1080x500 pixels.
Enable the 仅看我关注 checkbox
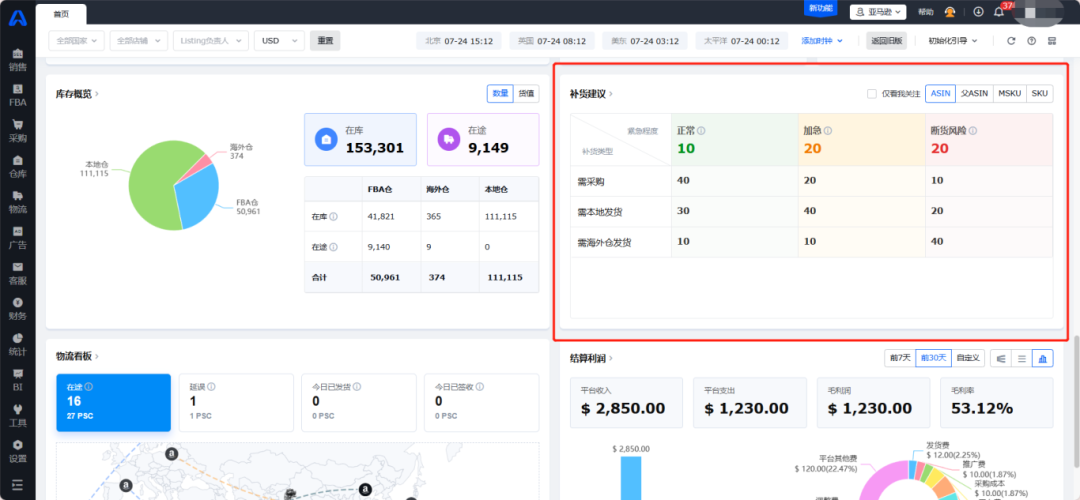(872, 93)
